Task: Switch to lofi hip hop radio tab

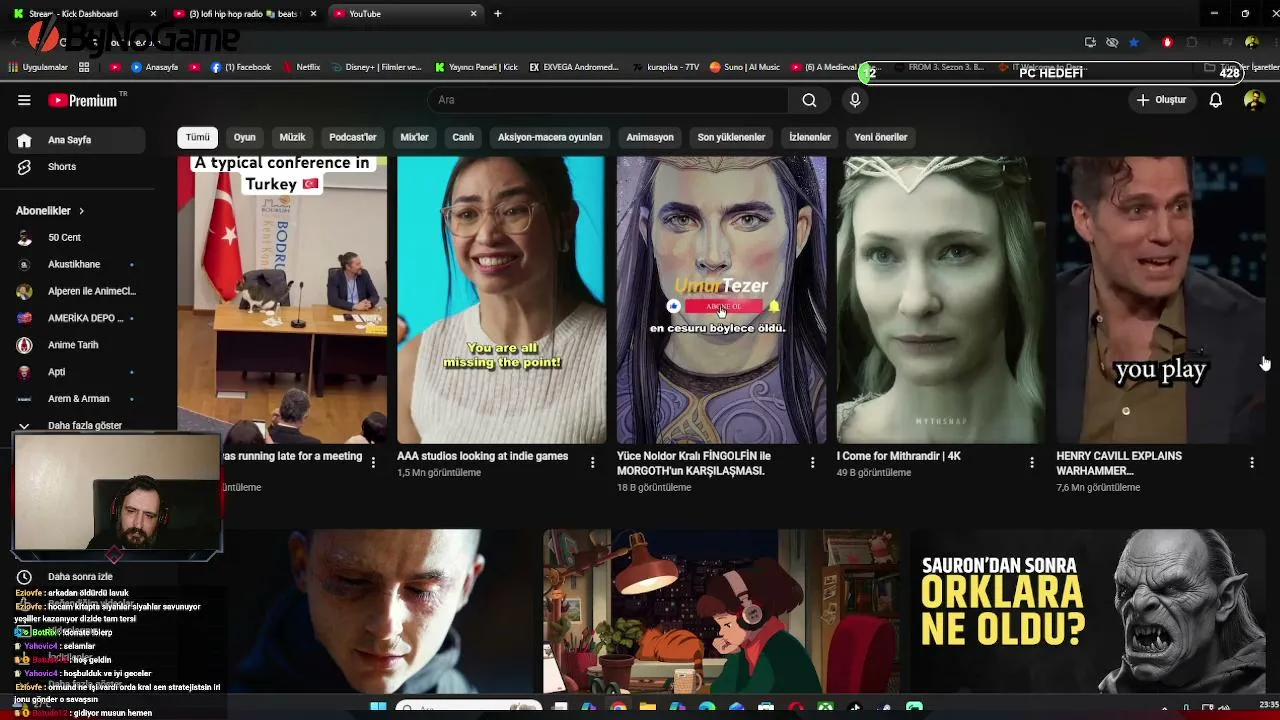Action: coord(244,14)
